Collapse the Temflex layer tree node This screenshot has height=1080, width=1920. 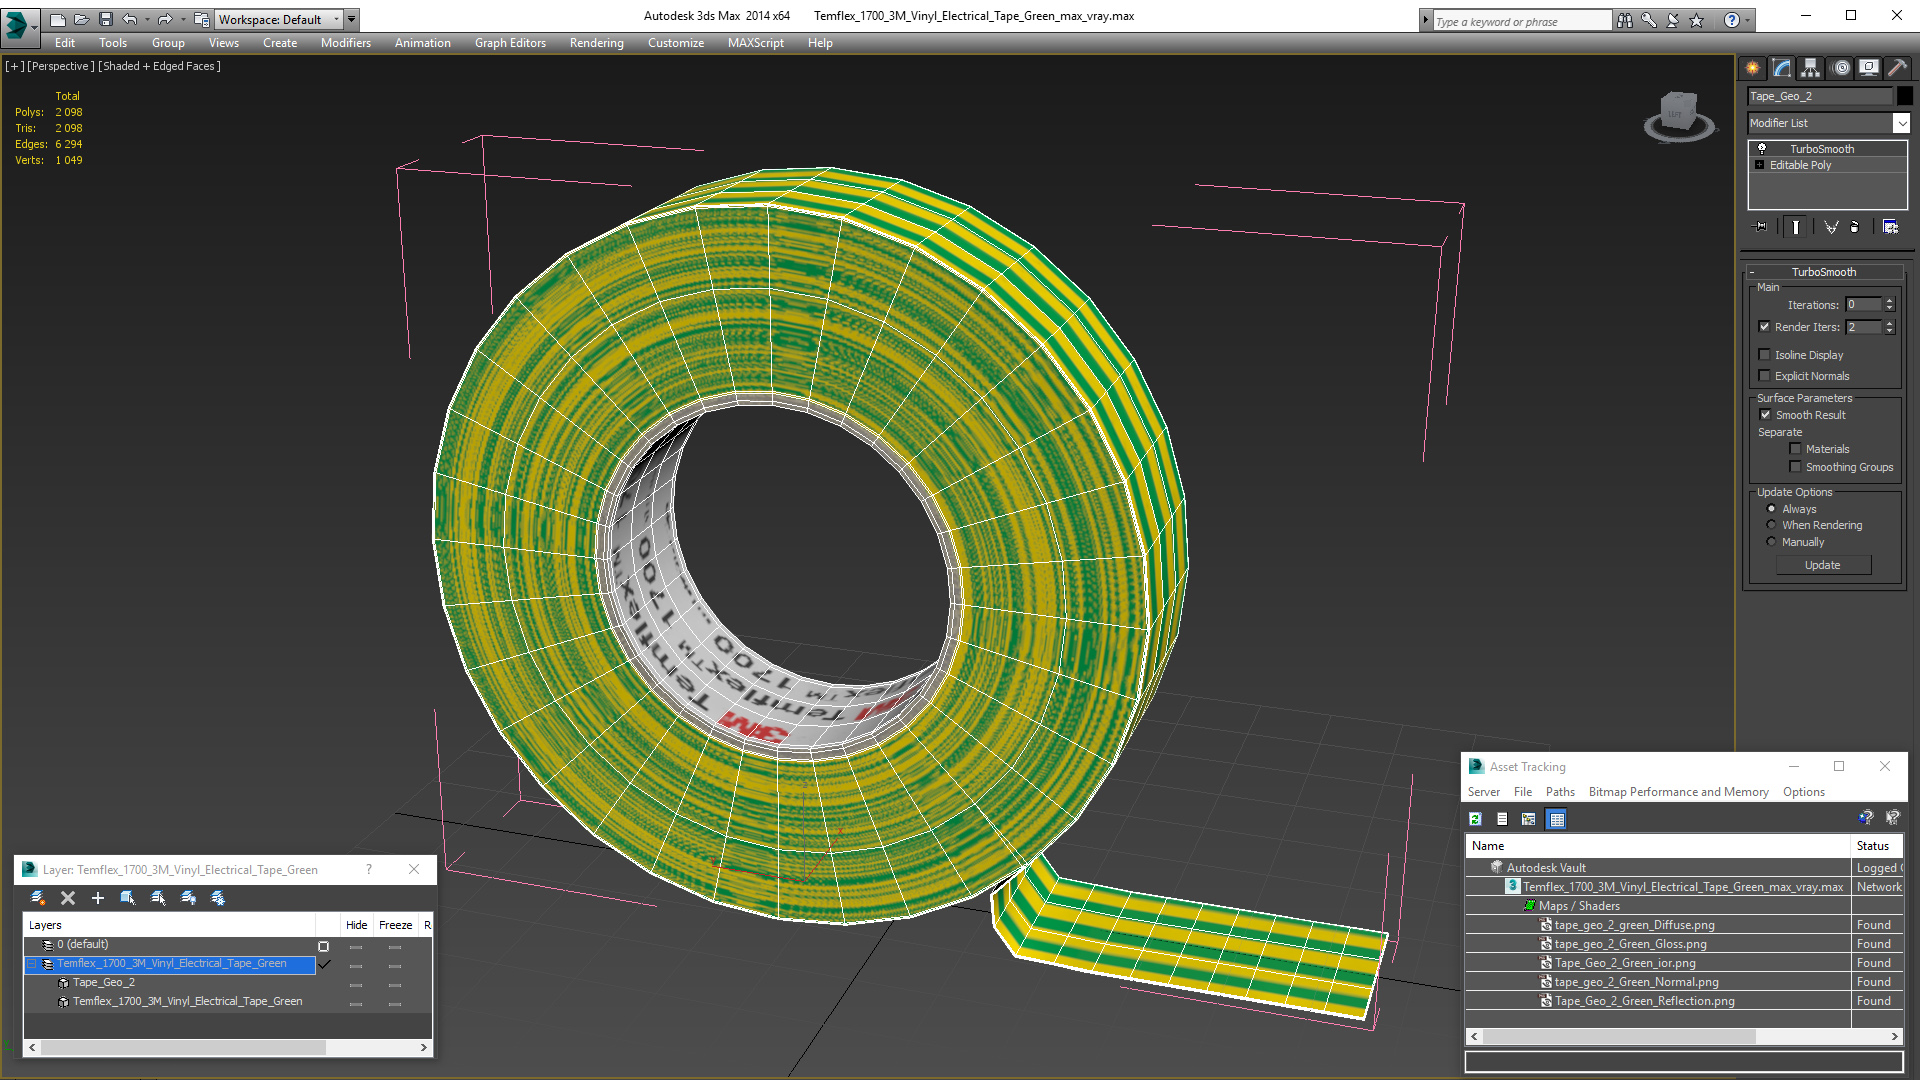point(31,964)
